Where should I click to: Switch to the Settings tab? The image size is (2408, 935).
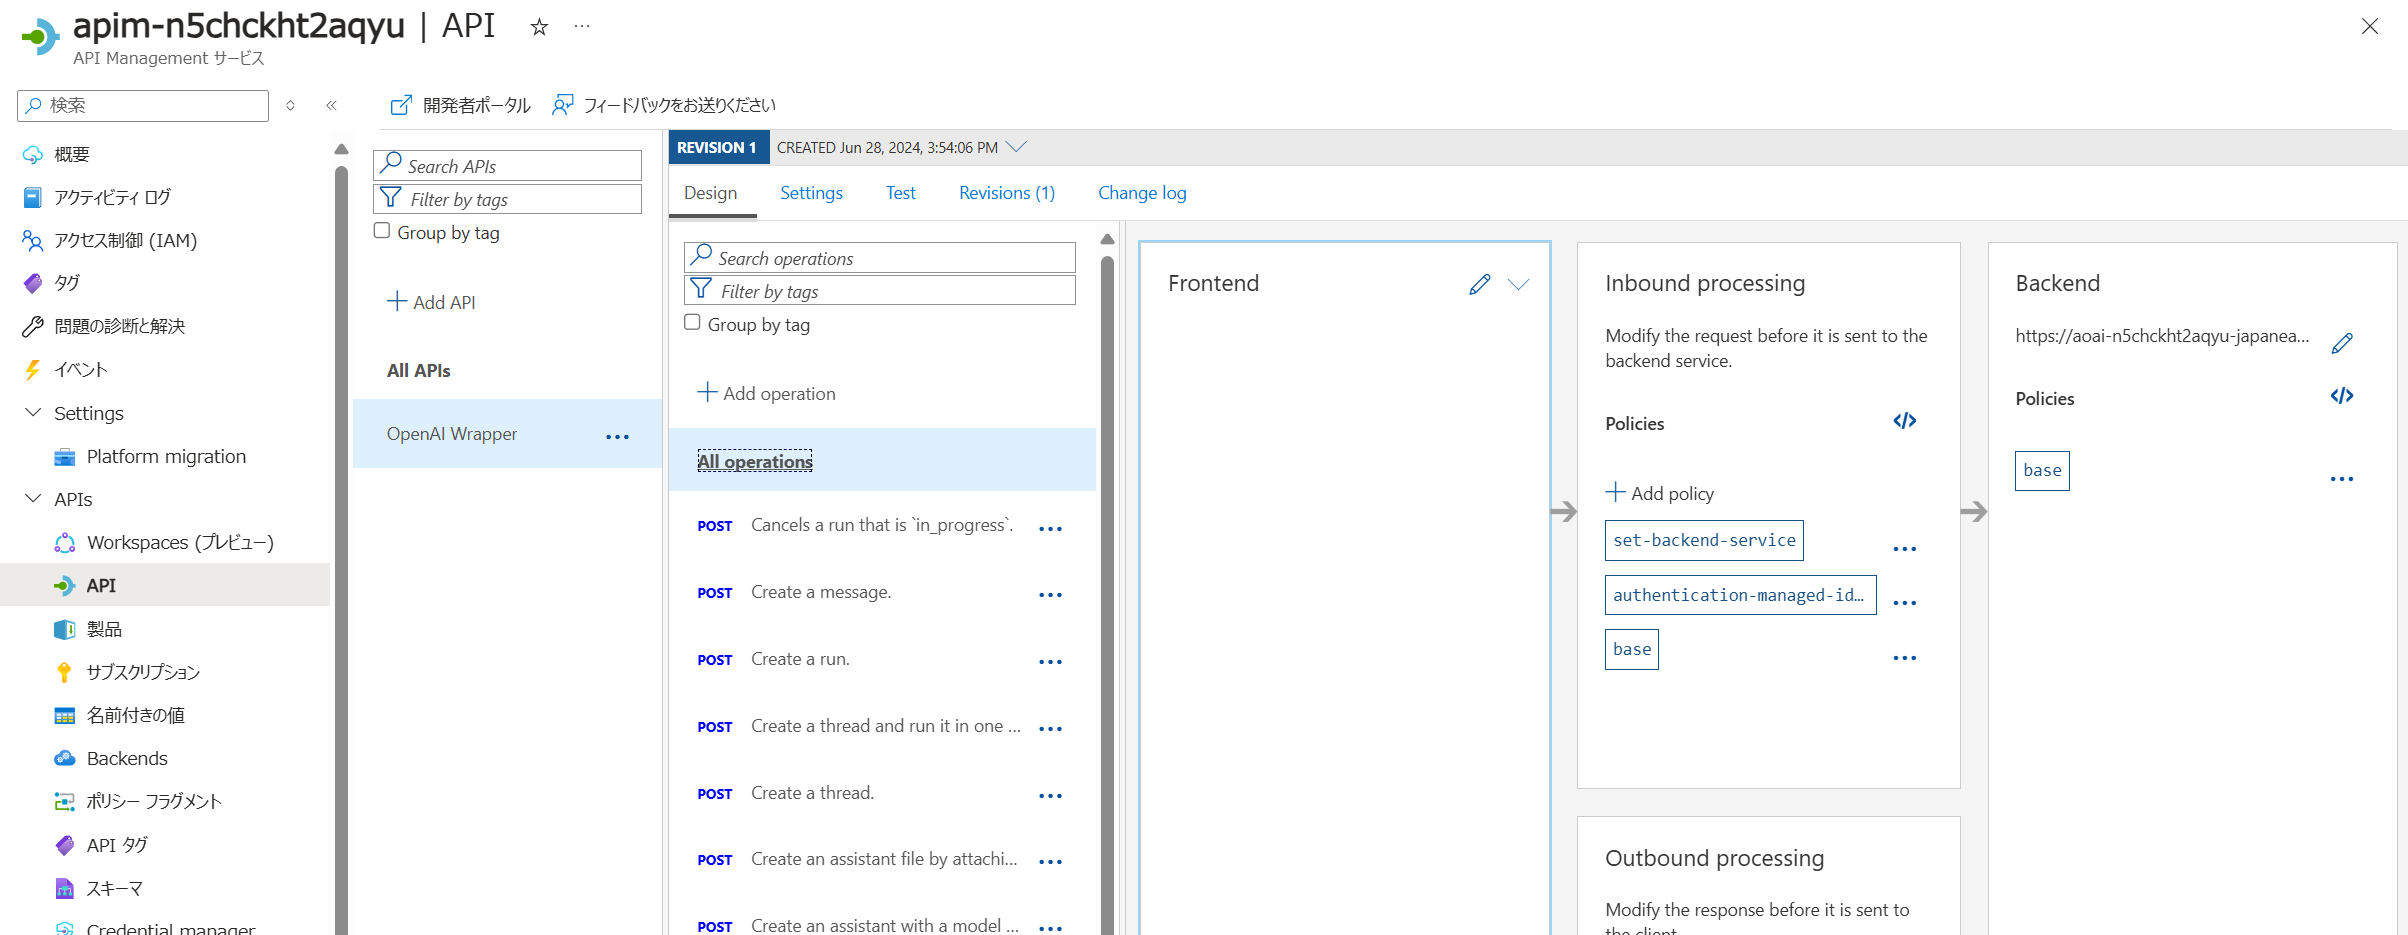click(811, 193)
